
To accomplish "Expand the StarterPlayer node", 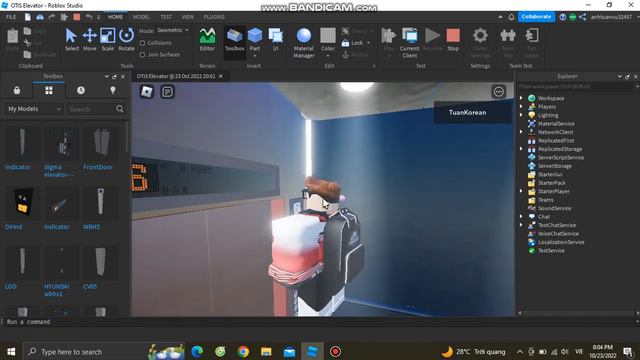I will (x=521, y=191).
